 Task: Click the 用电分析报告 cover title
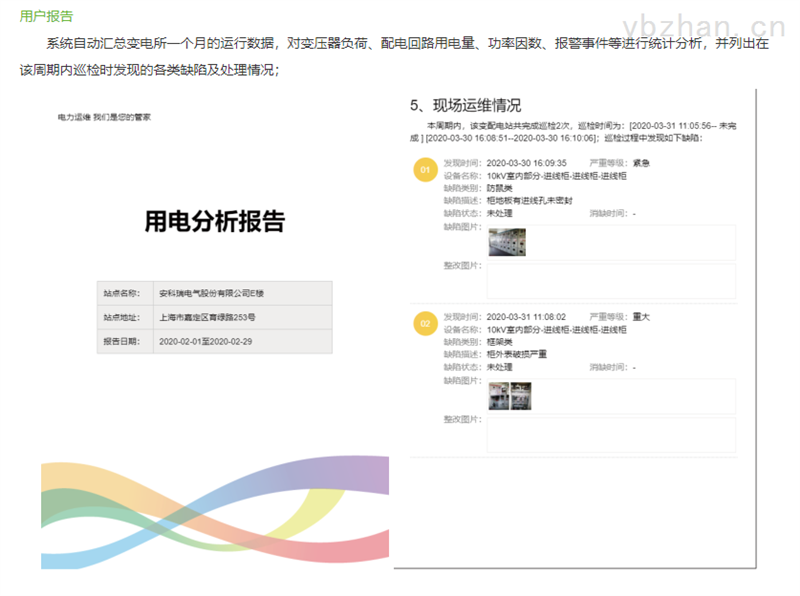(x=214, y=221)
